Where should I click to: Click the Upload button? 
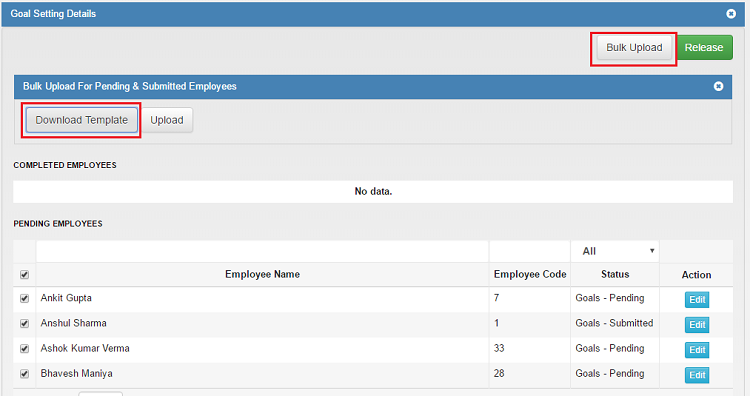[167, 120]
